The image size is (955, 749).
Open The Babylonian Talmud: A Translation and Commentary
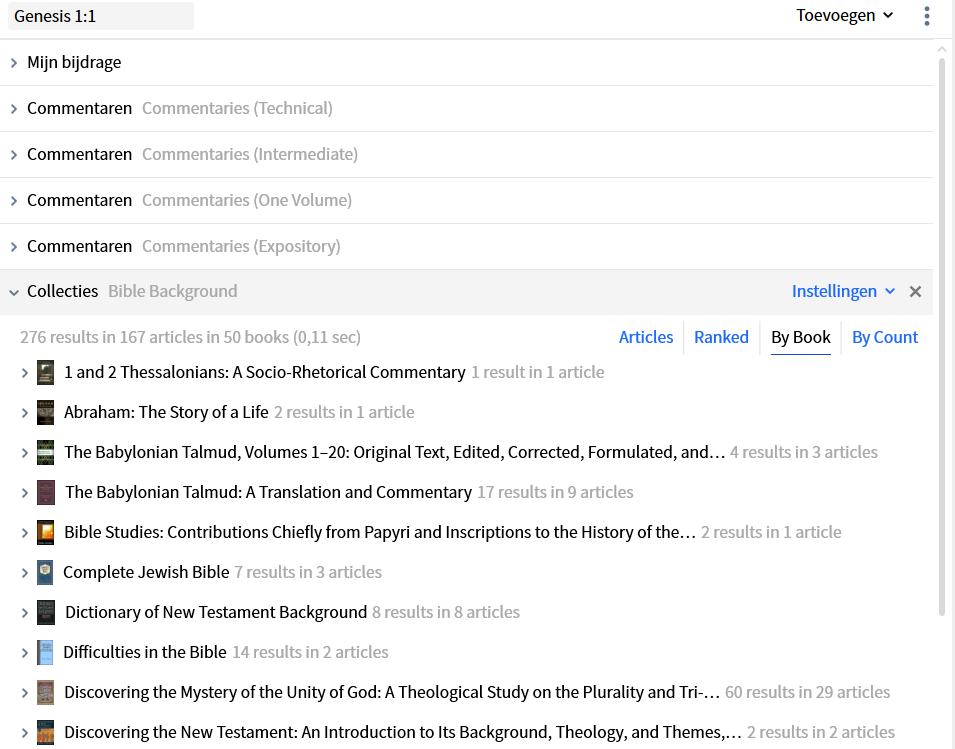(x=268, y=493)
